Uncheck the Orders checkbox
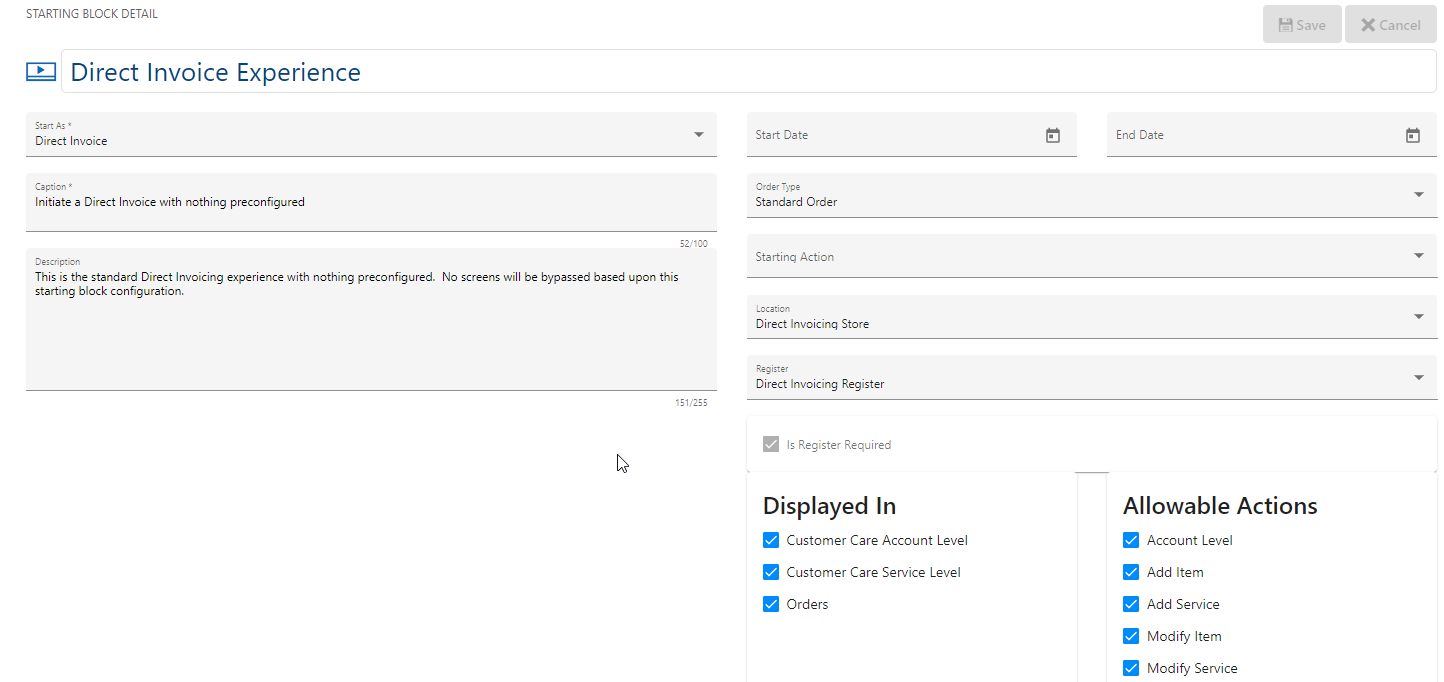This screenshot has width=1444, height=682. coord(771,604)
